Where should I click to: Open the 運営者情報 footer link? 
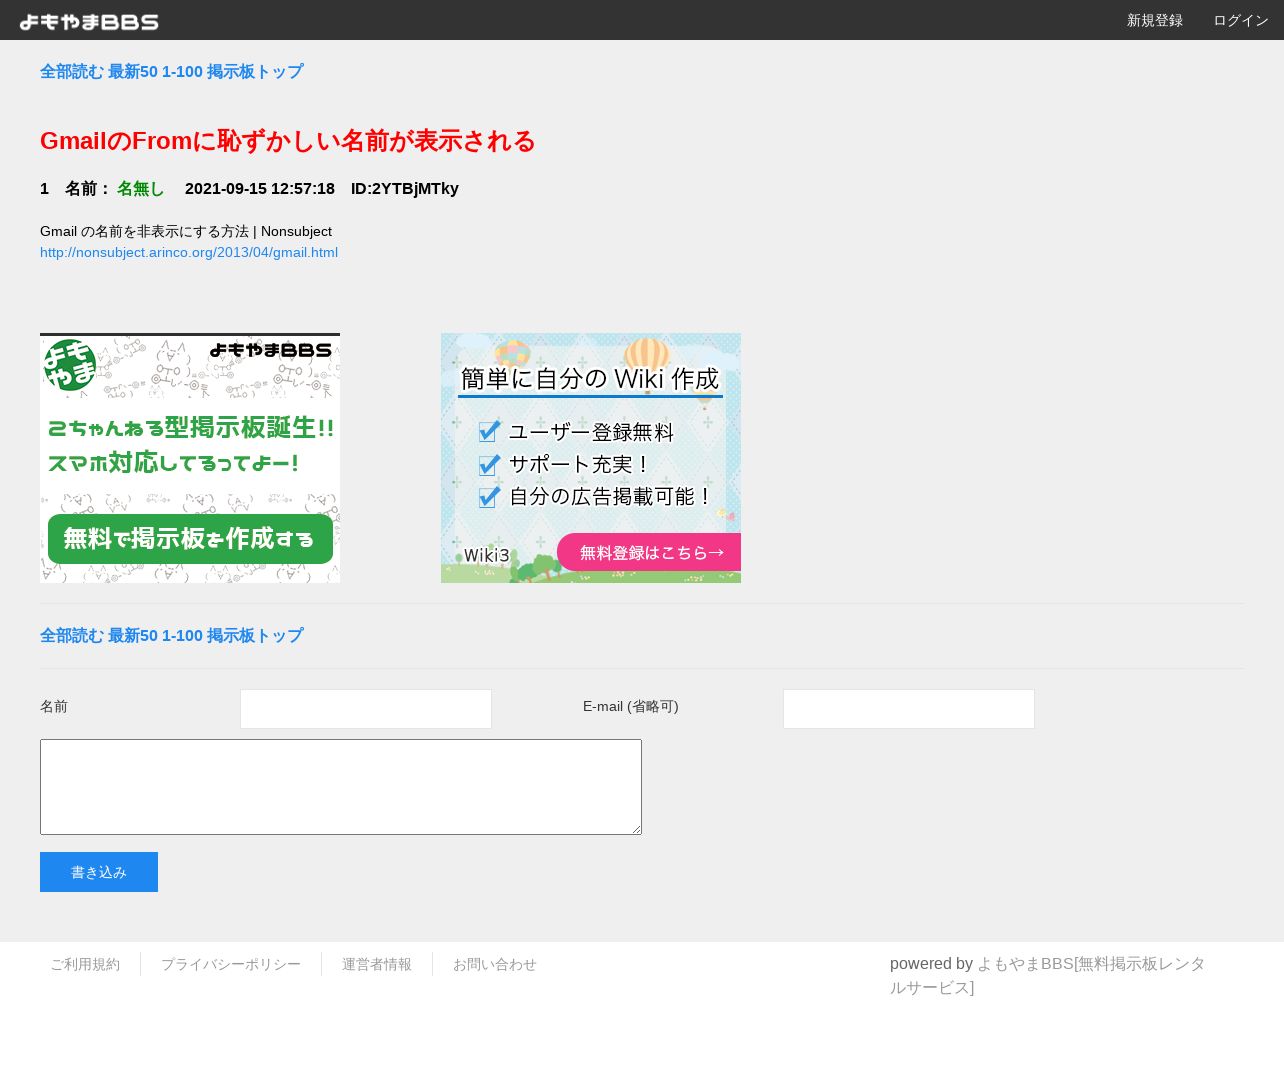click(377, 964)
